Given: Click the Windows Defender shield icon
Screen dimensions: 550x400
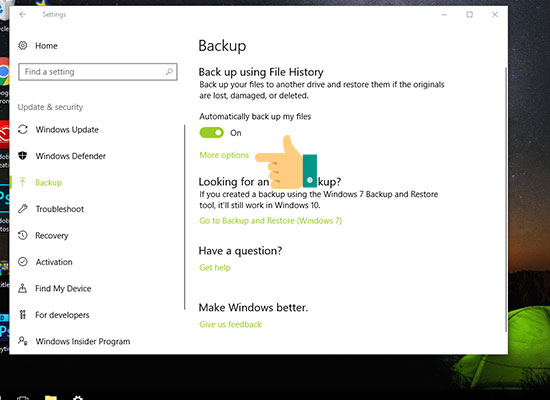Looking at the screenshot, I should [23, 156].
